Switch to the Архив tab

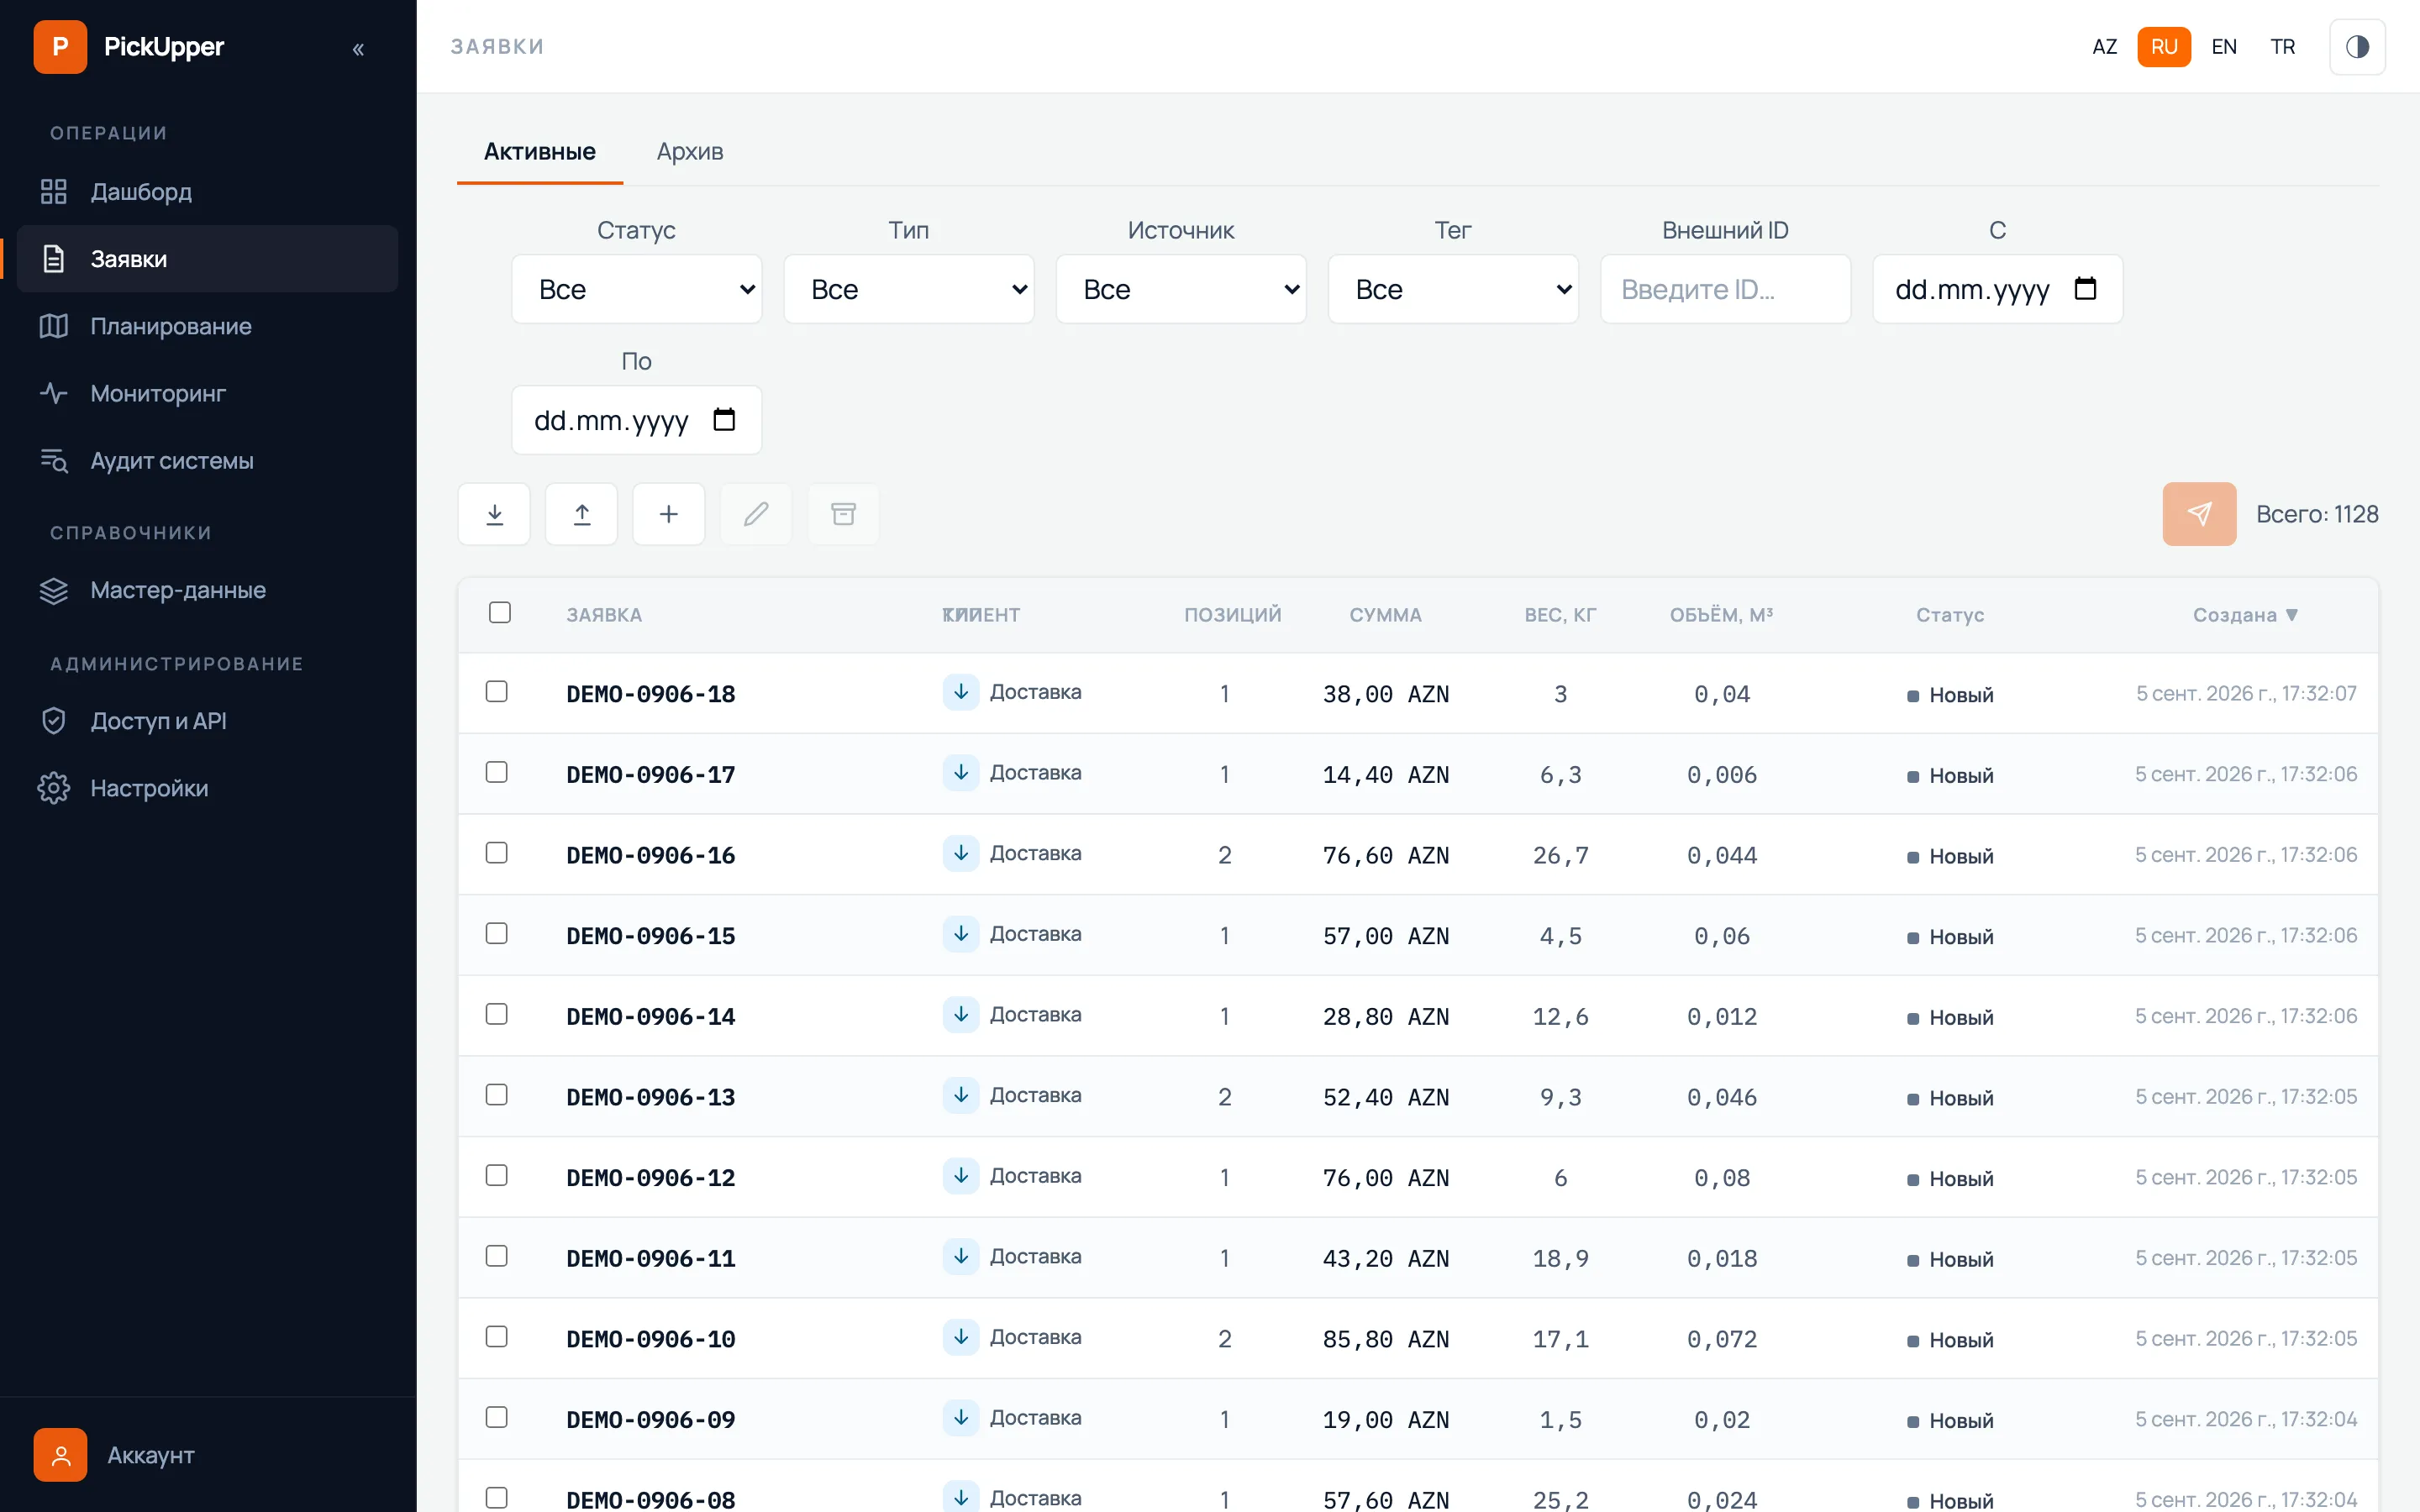coord(690,152)
